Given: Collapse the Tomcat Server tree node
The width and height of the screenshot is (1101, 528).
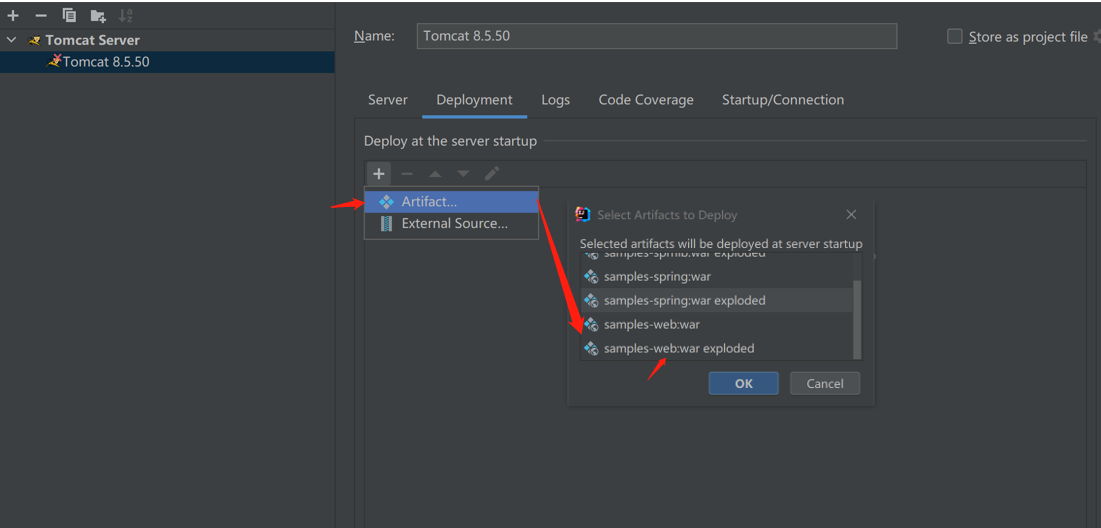Looking at the screenshot, I should pyautogui.click(x=12, y=40).
